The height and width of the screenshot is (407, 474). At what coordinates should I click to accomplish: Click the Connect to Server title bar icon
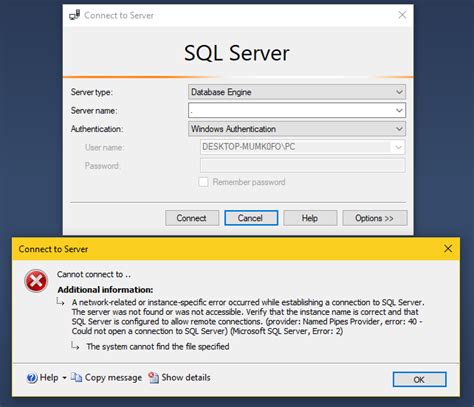click(74, 15)
